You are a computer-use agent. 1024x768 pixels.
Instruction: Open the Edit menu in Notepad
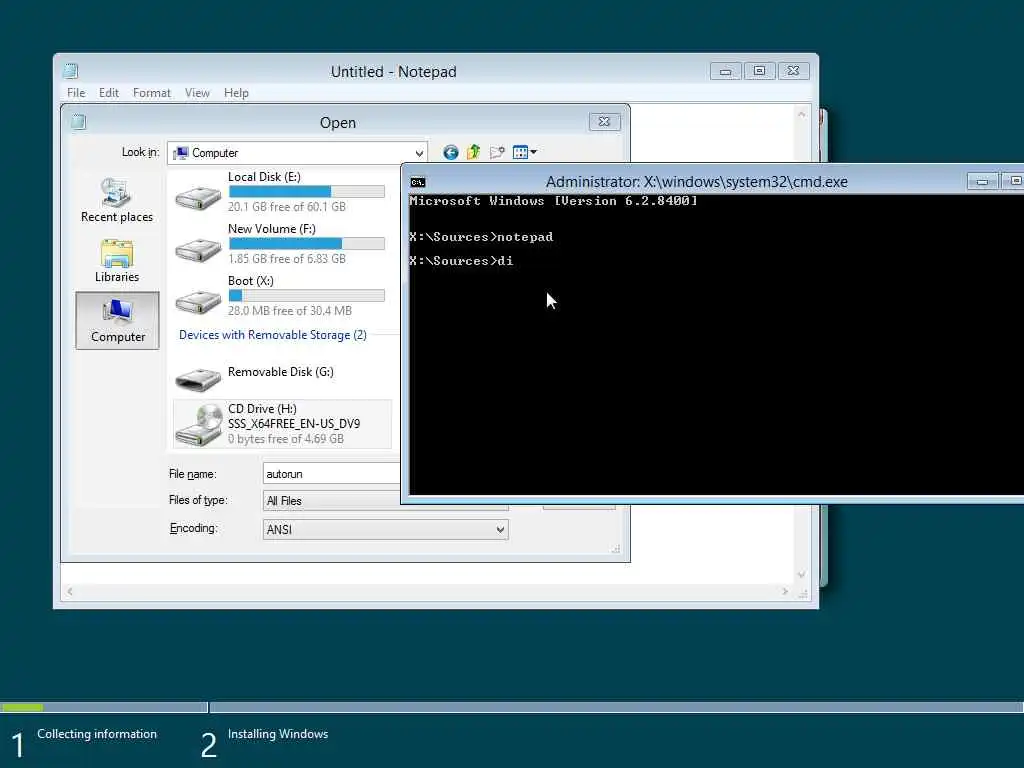(x=108, y=93)
